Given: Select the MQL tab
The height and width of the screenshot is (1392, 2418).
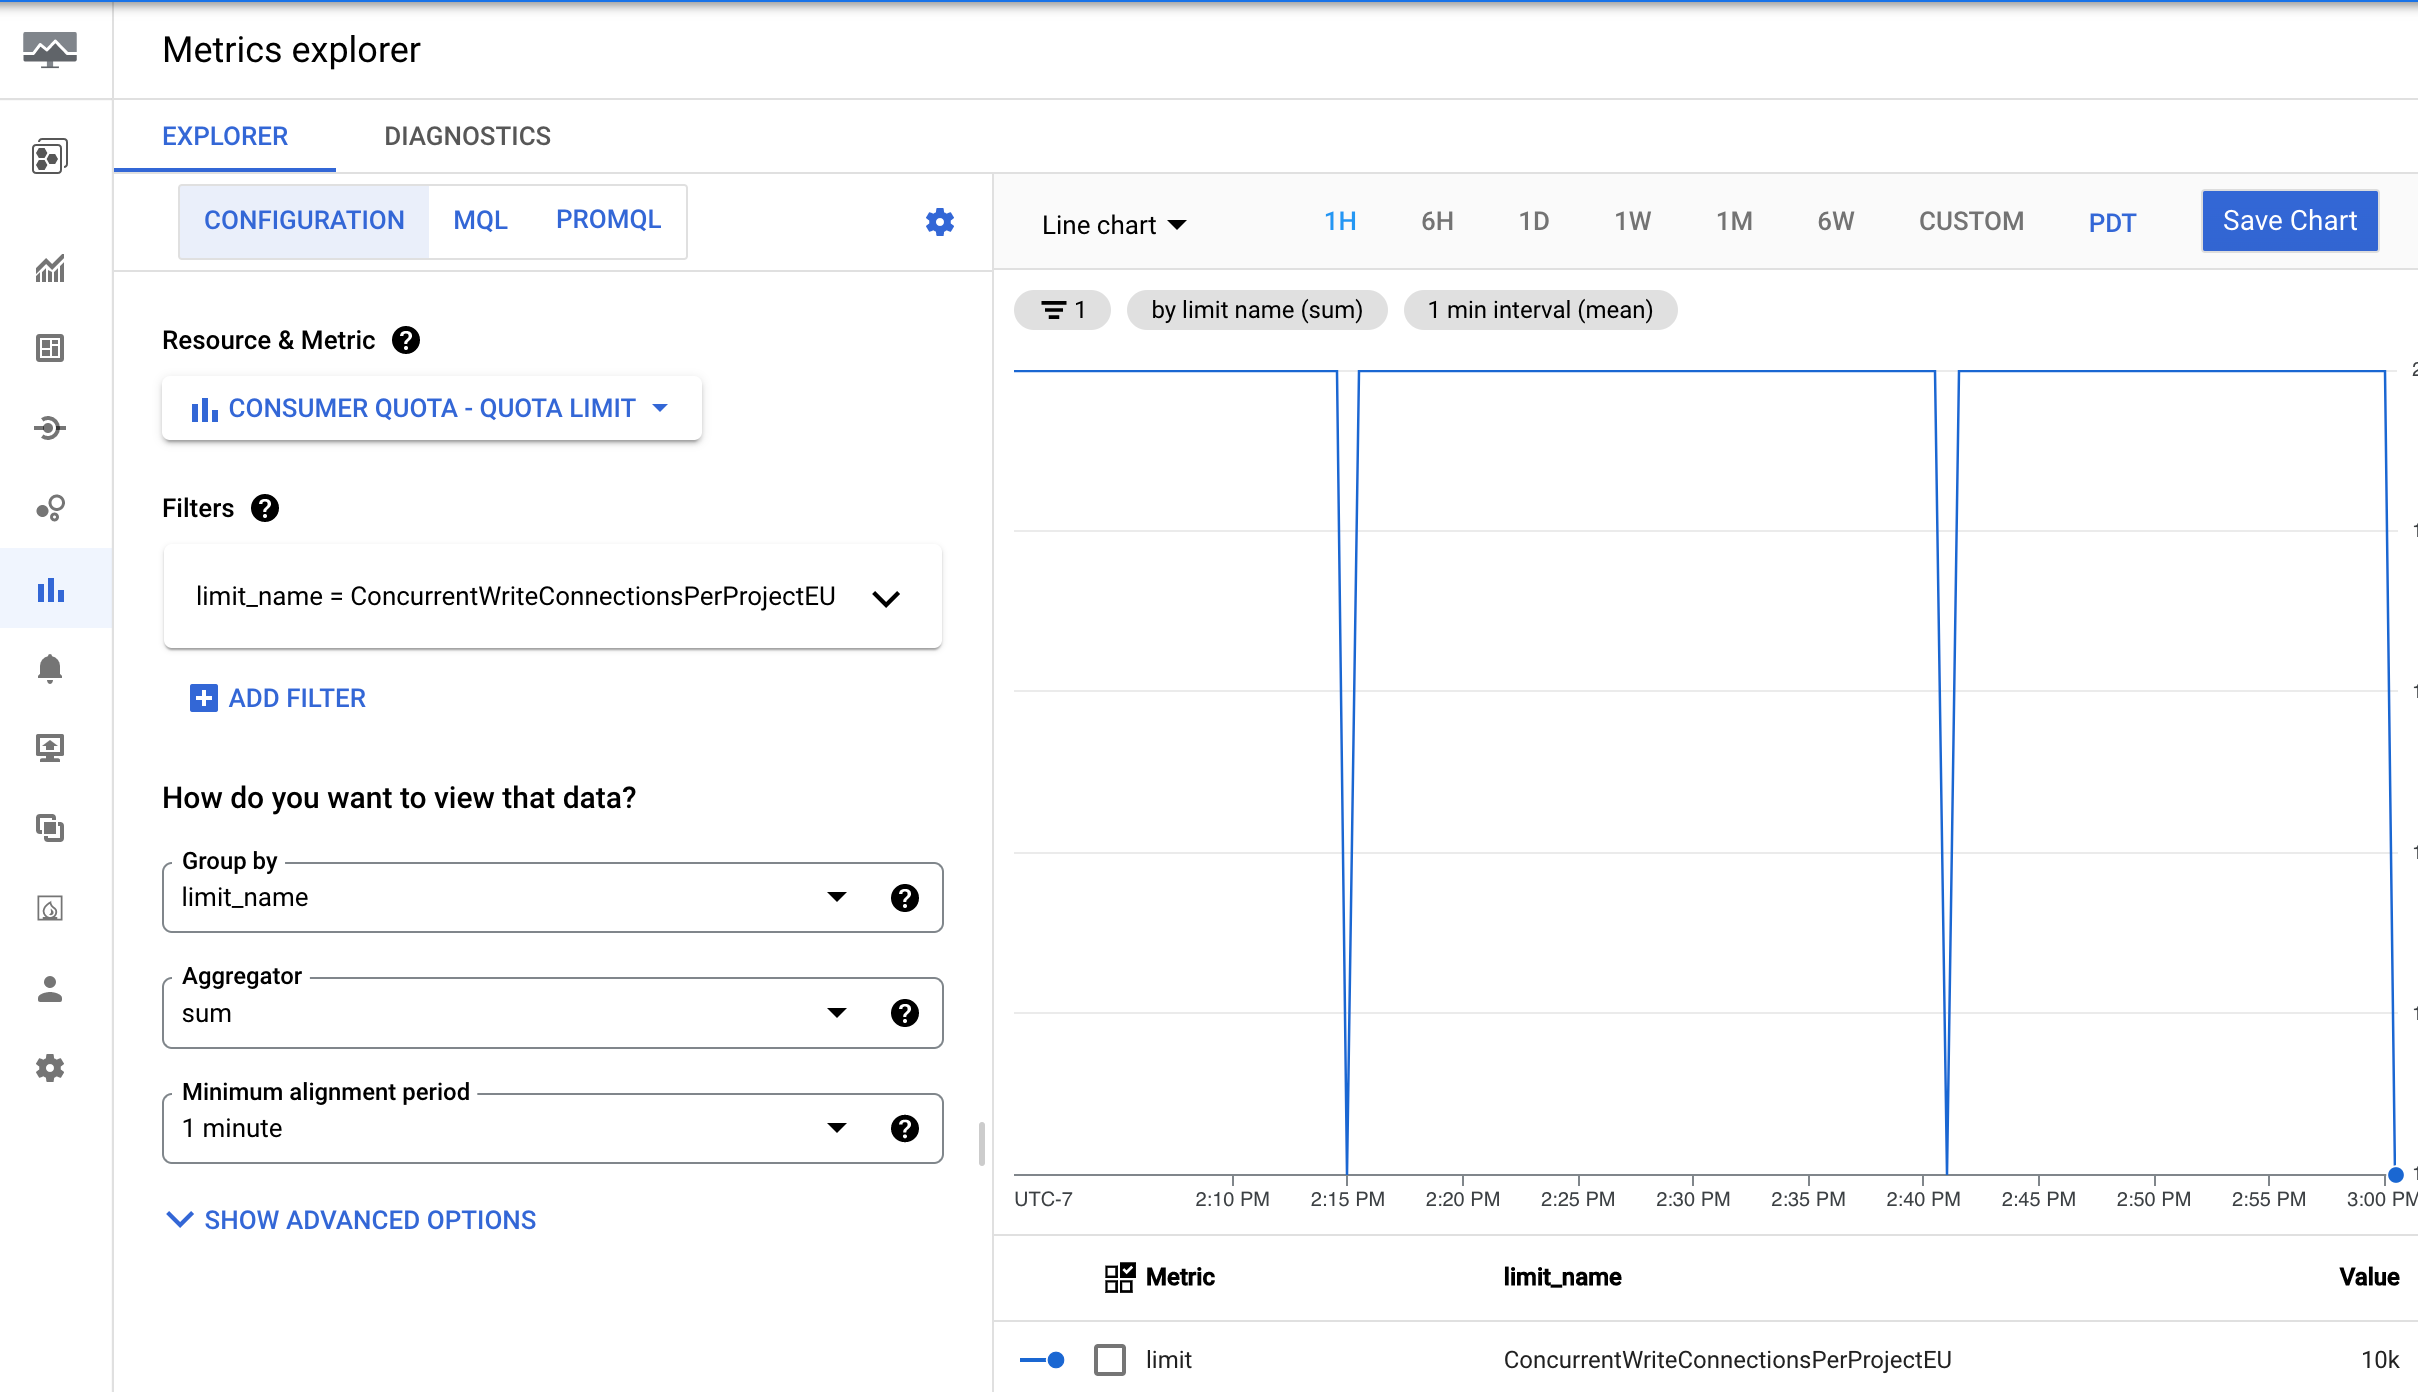Looking at the screenshot, I should point(480,218).
